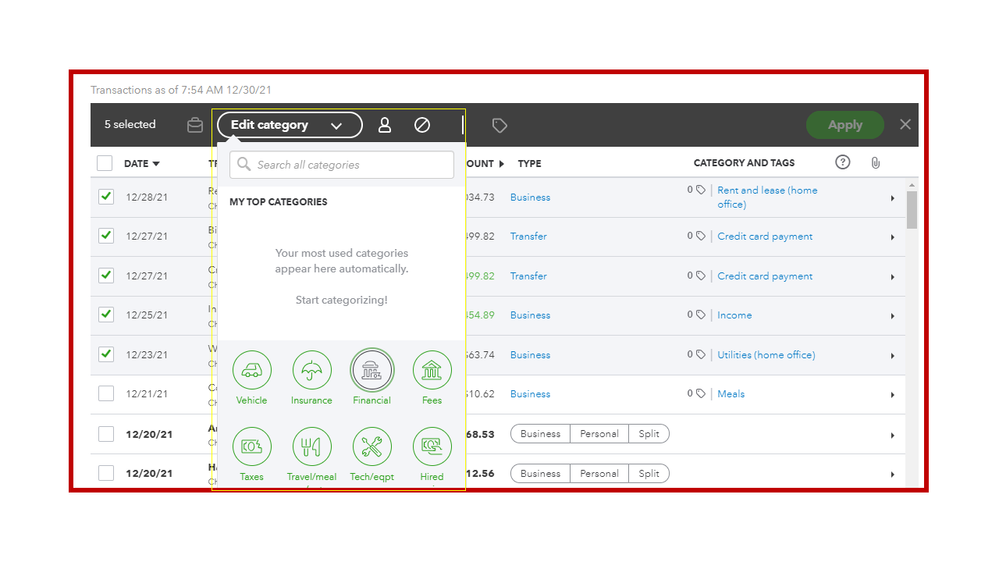Open the Utilities (home office) category link

click(x=766, y=354)
